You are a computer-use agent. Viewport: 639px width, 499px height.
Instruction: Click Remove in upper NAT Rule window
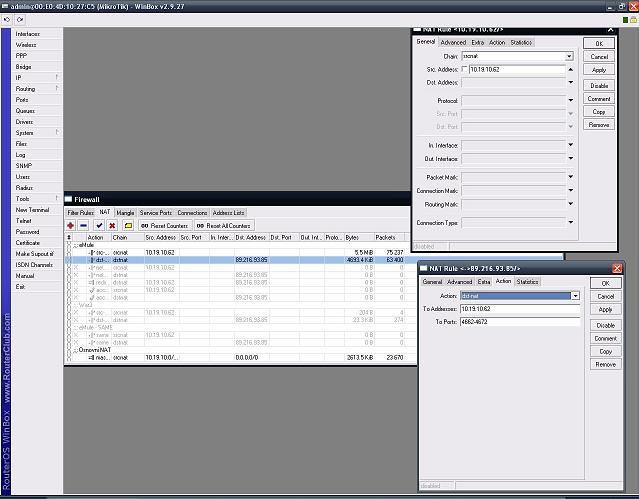point(599,125)
